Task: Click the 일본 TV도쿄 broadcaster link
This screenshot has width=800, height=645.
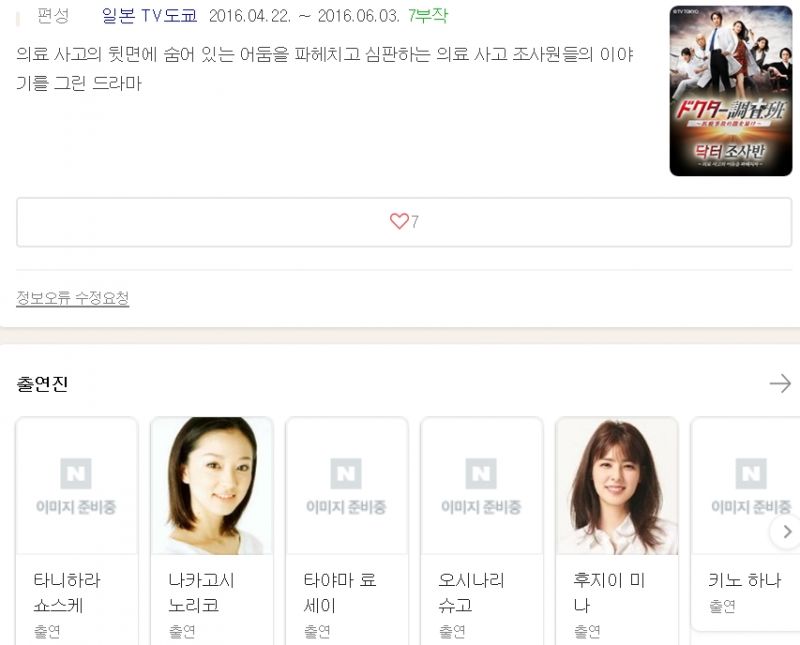Action: 149,15
